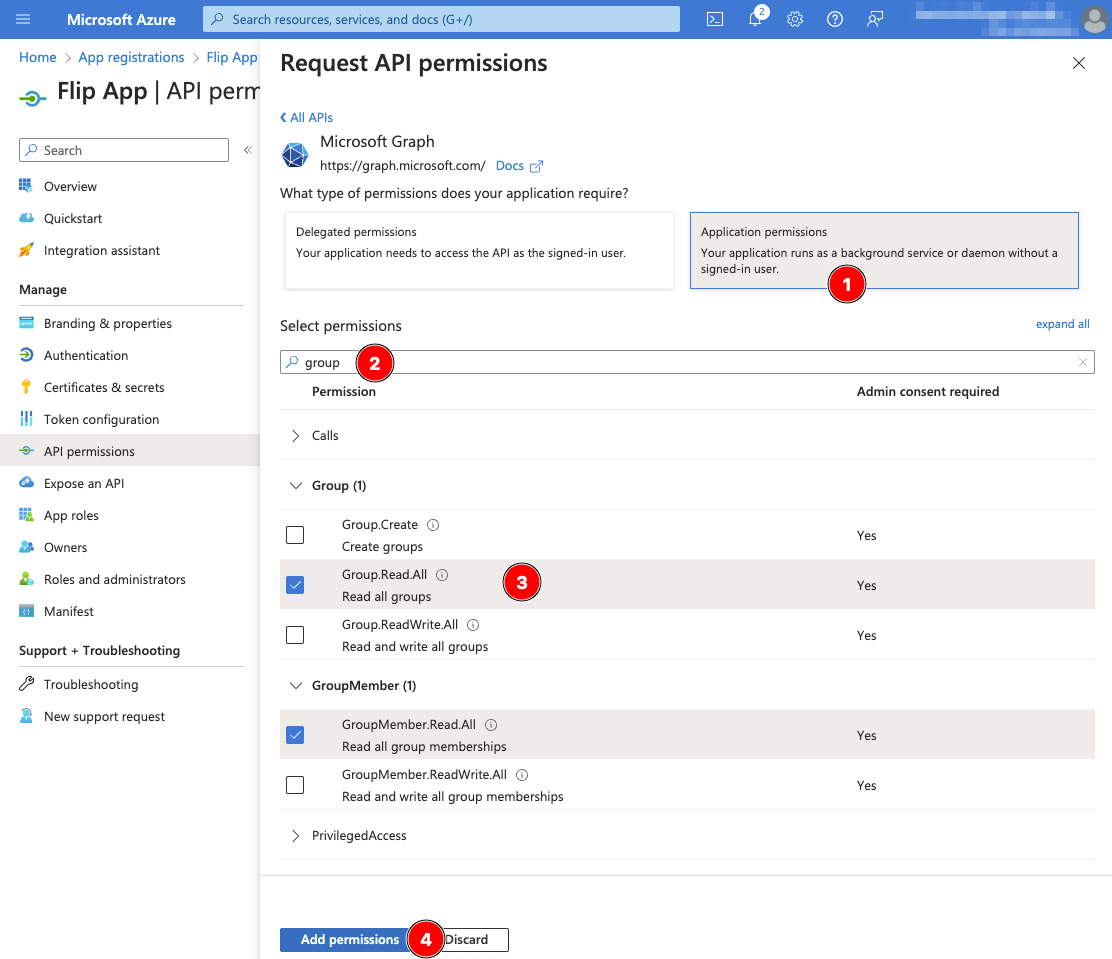This screenshot has height=959, width=1112.
Task: Focus the global search resources field
Action: click(441, 19)
